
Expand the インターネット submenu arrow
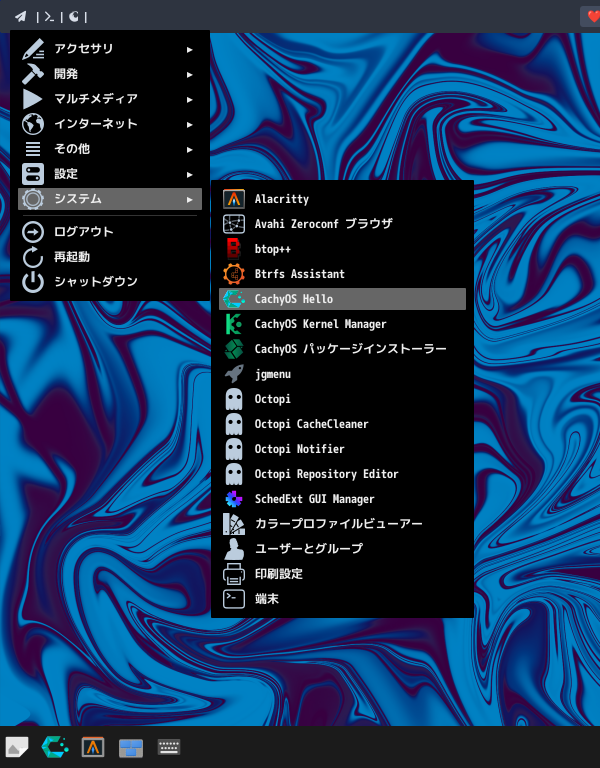coord(190,124)
